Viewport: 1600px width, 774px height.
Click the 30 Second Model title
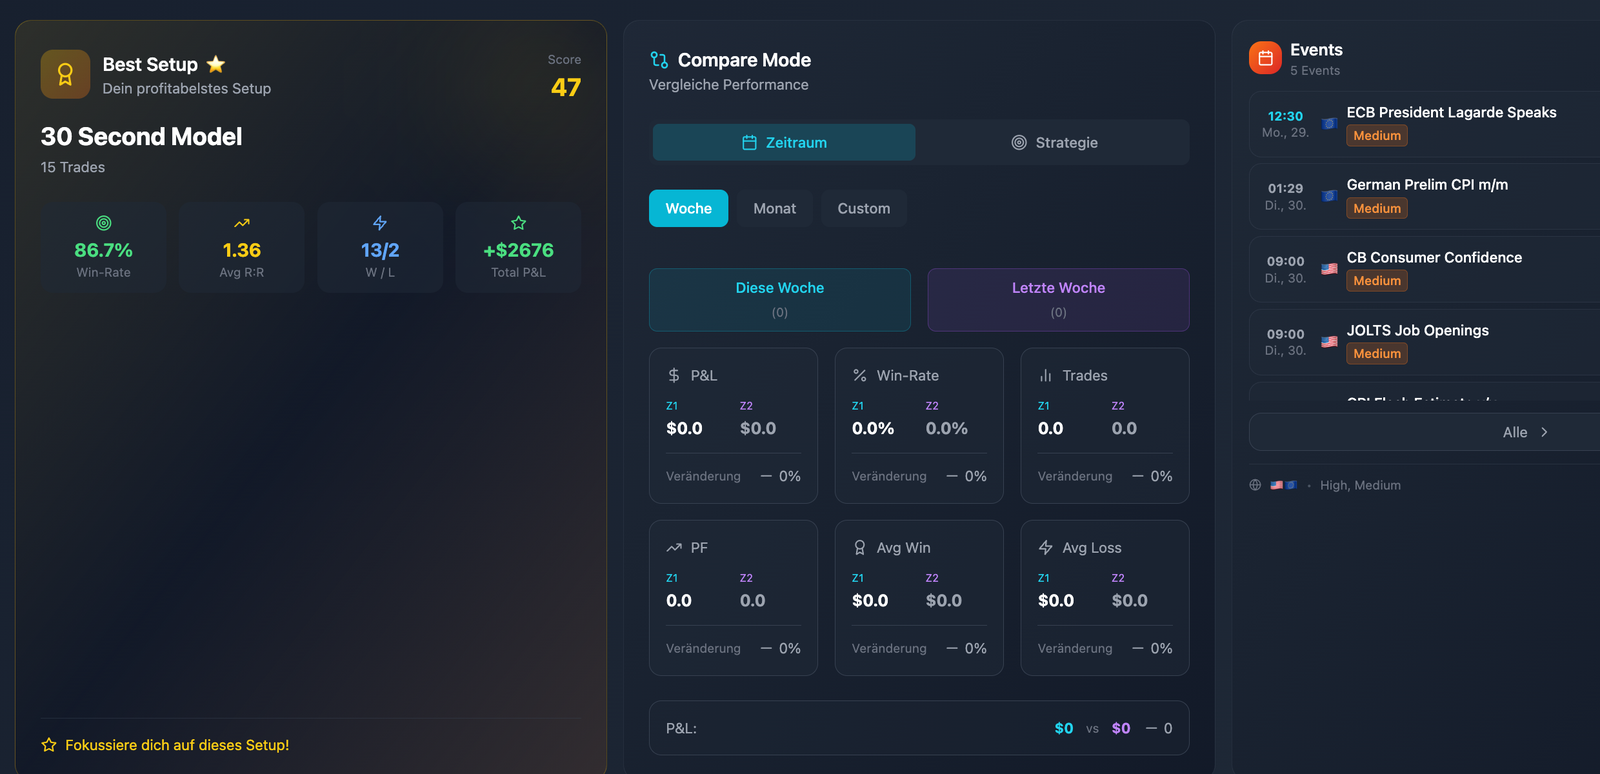click(x=141, y=137)
